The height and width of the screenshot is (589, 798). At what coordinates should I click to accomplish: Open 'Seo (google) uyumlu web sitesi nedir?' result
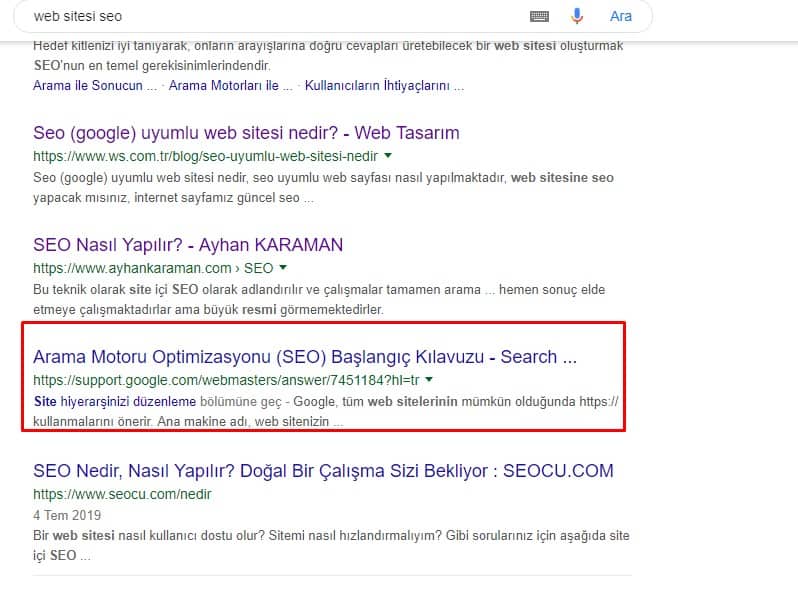point(246,133)
